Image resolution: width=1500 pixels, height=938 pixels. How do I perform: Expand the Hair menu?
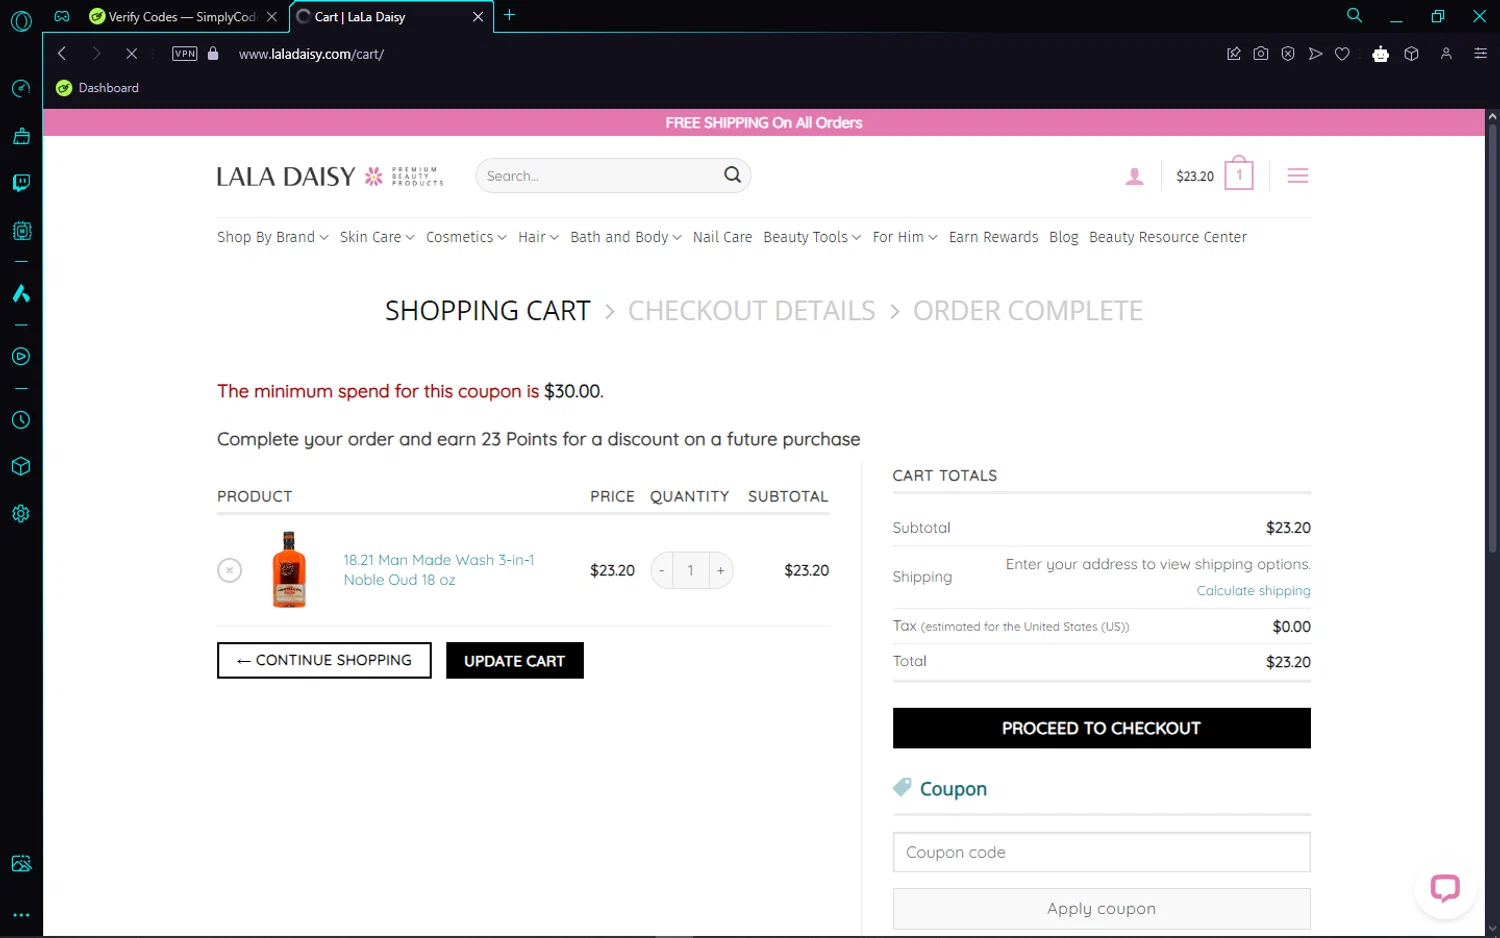(538, 237)
